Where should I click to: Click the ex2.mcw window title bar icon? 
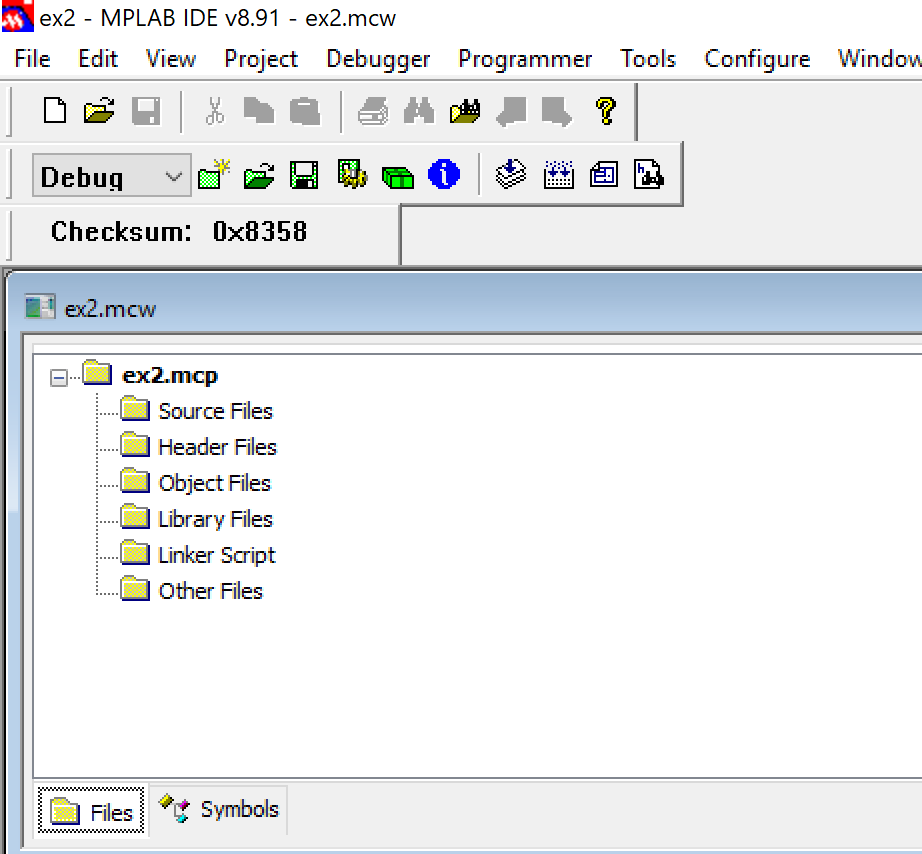pyautogui.click(x=40, y=308)
